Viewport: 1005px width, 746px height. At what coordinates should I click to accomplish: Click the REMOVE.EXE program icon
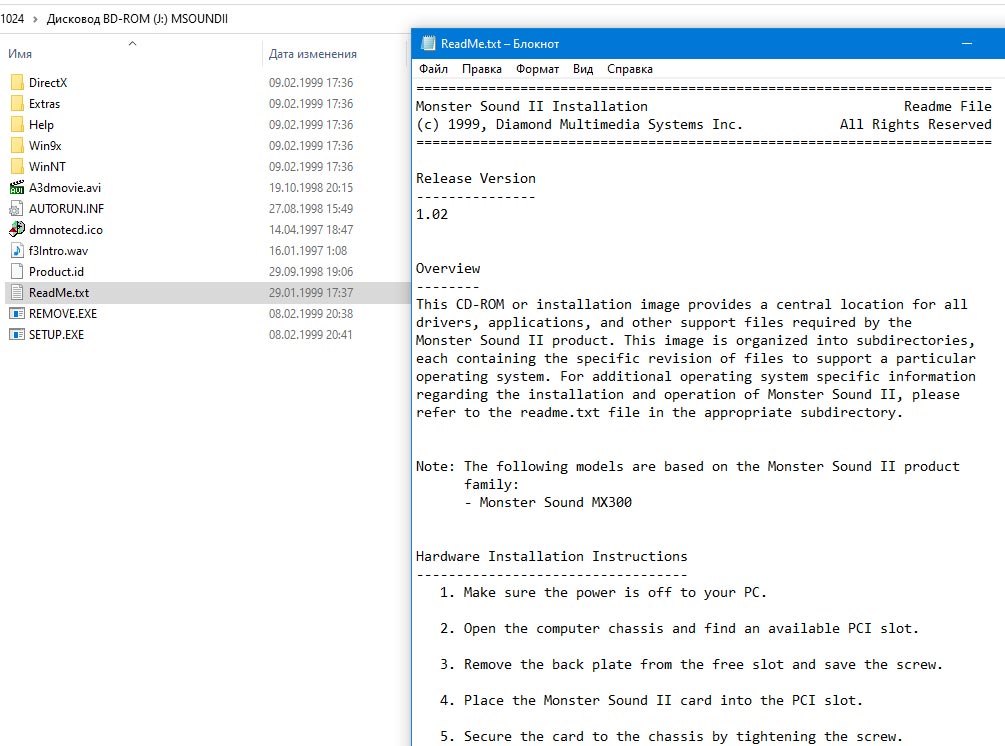(17, 314)
